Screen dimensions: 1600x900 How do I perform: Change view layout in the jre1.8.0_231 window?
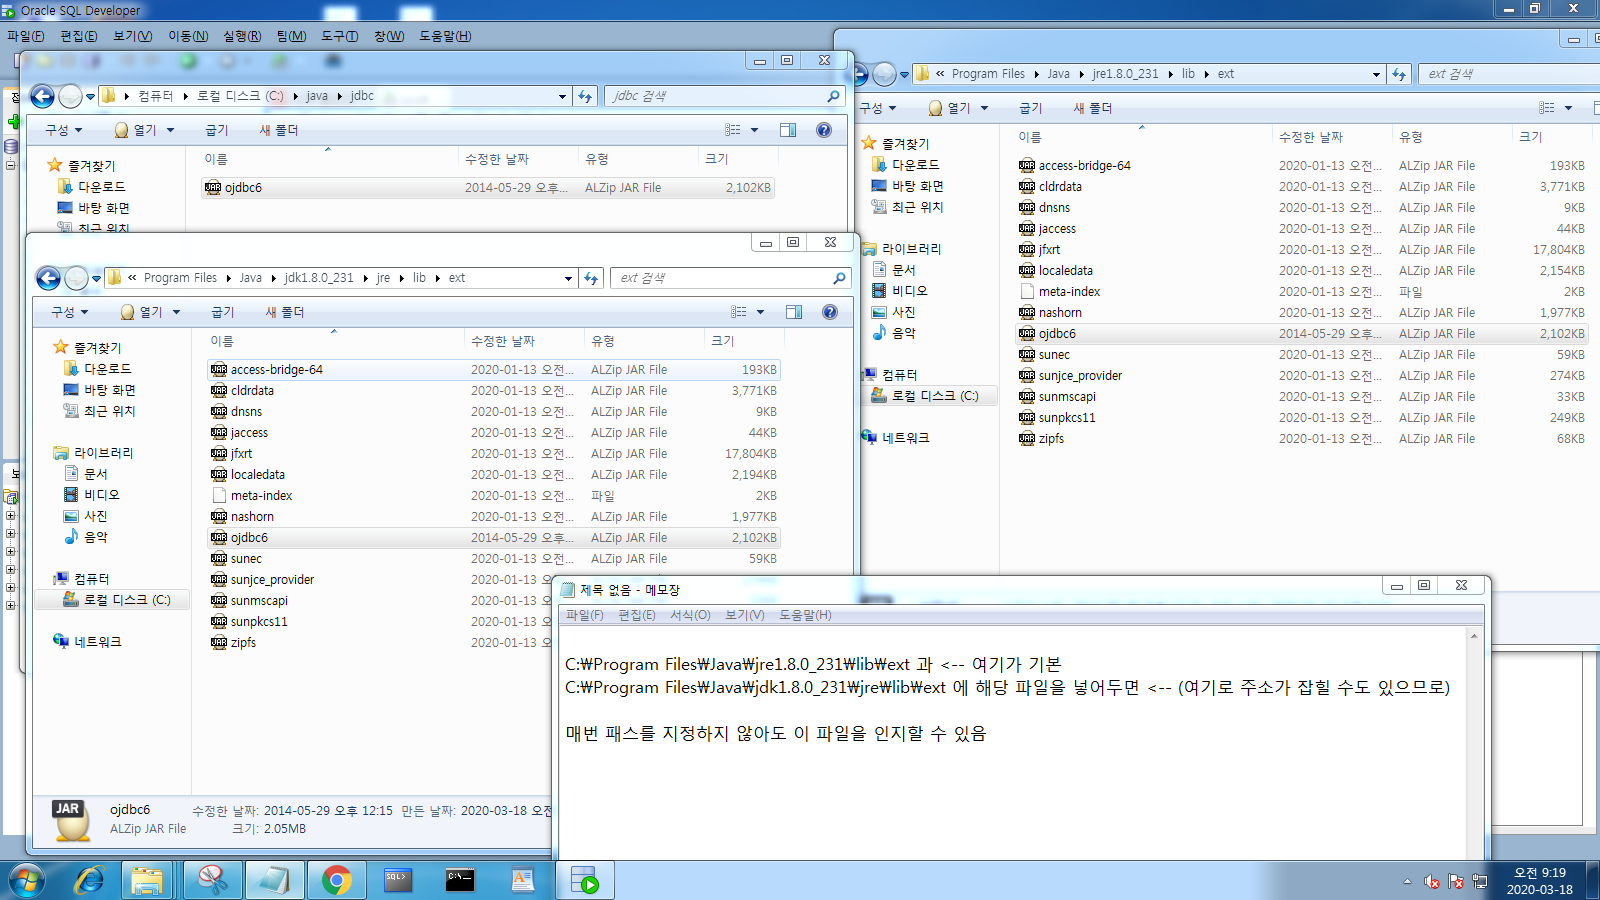coord(1547,108)
